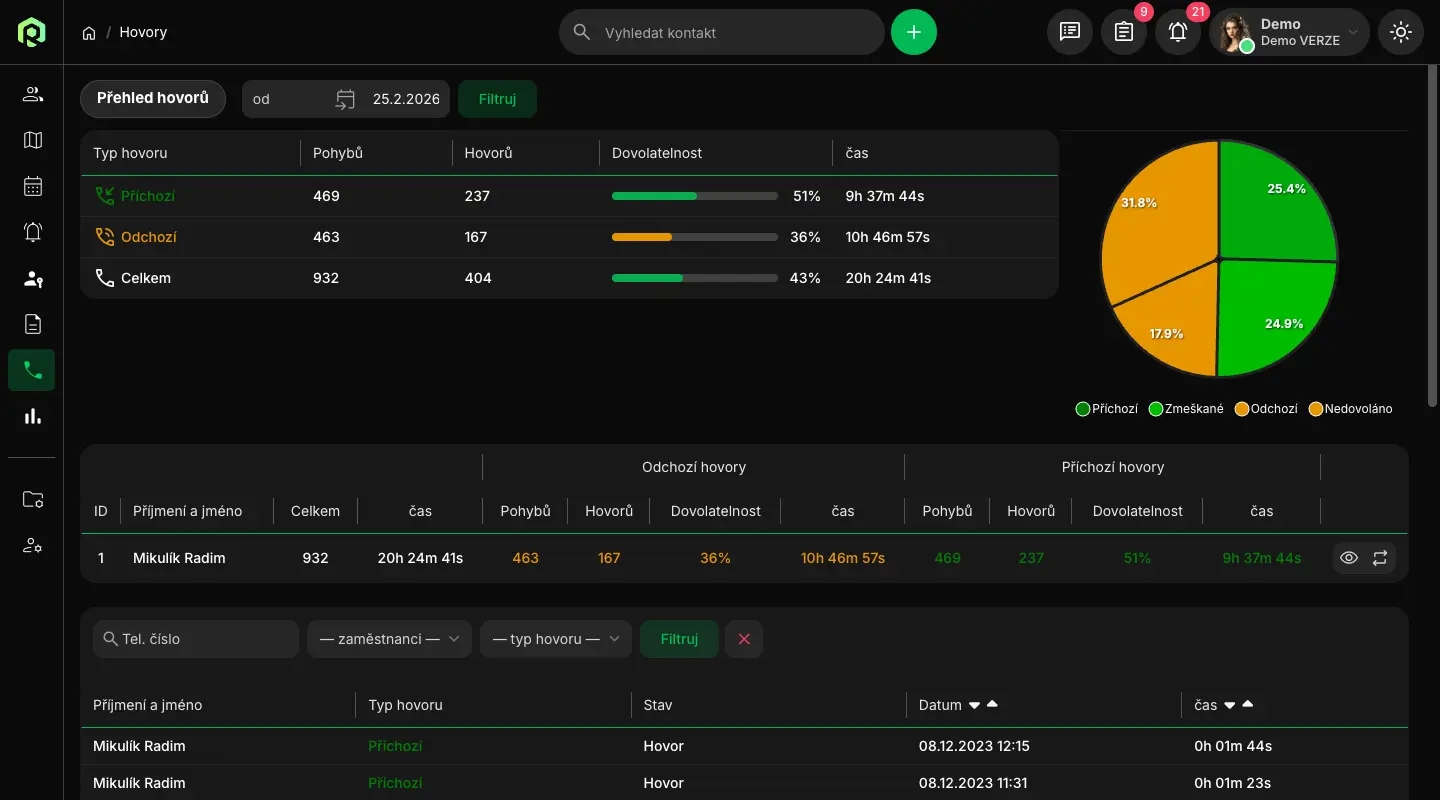1440x800 pixels.
Task: Expand the zaměstnanci dropdown
Action: tap(389, 639)
